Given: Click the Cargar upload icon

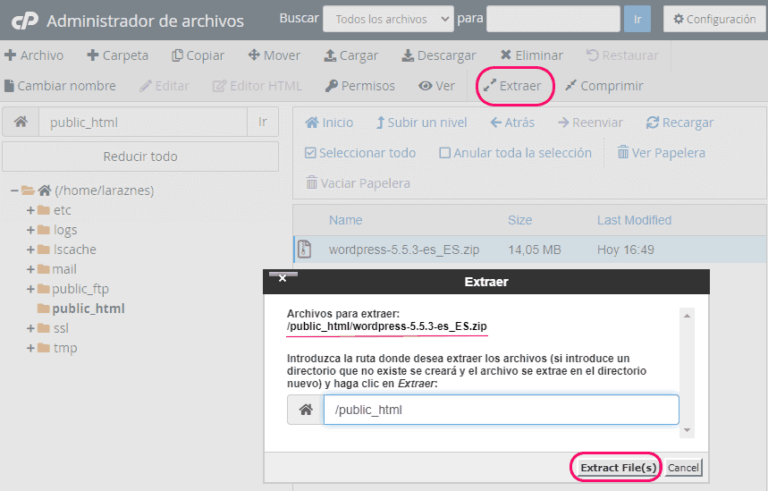Looking at the screenshot, I should coord(330,55).
